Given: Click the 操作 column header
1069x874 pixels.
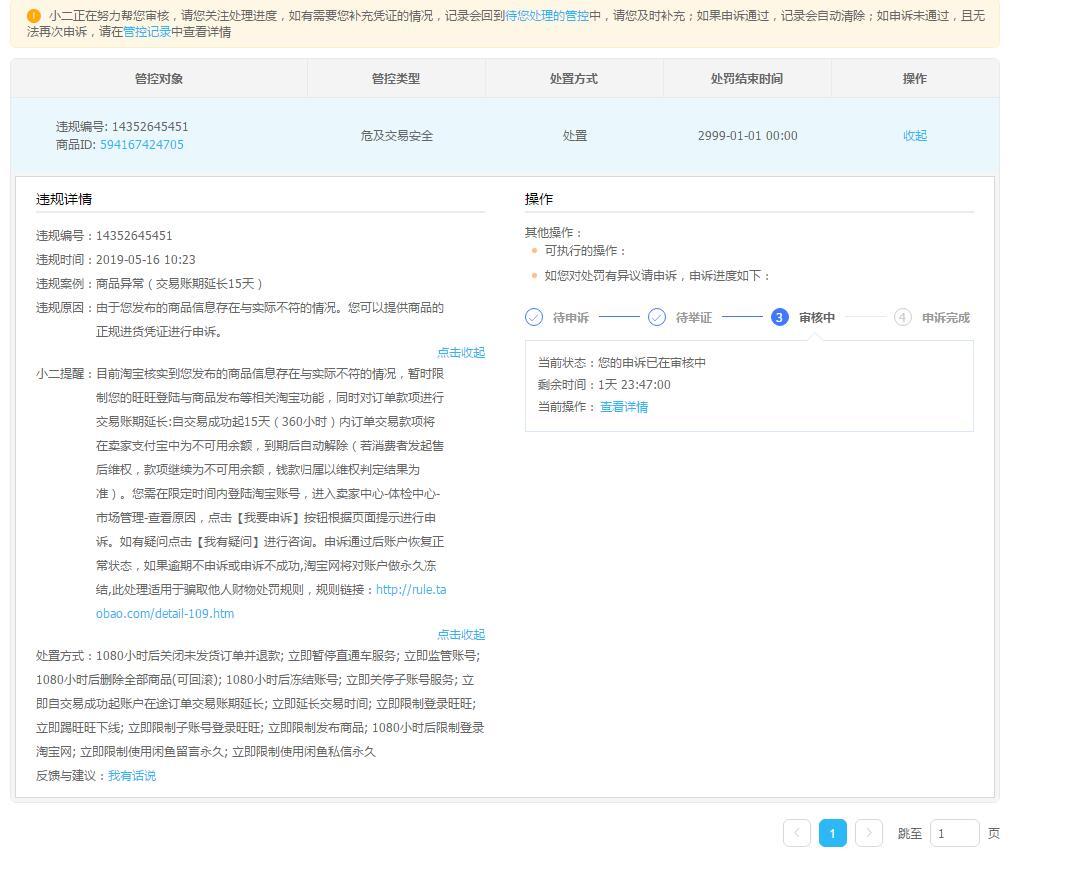Looking at the screenshot, I should [x=915, y=78].
